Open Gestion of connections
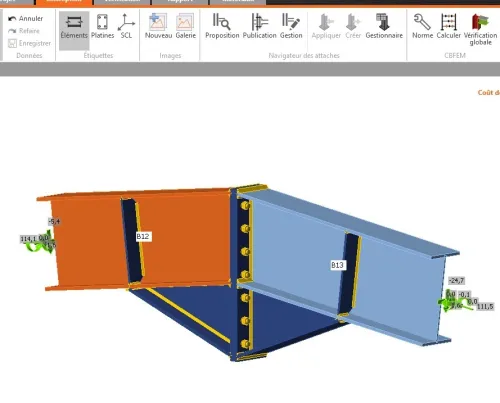Screen dimensions: 500x403 pyautogui.click(x=291, y=27)
